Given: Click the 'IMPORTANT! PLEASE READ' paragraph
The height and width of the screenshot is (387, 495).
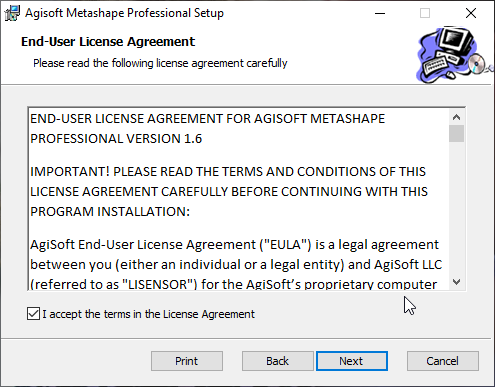Looking at the screenshot, I should 229,192.
